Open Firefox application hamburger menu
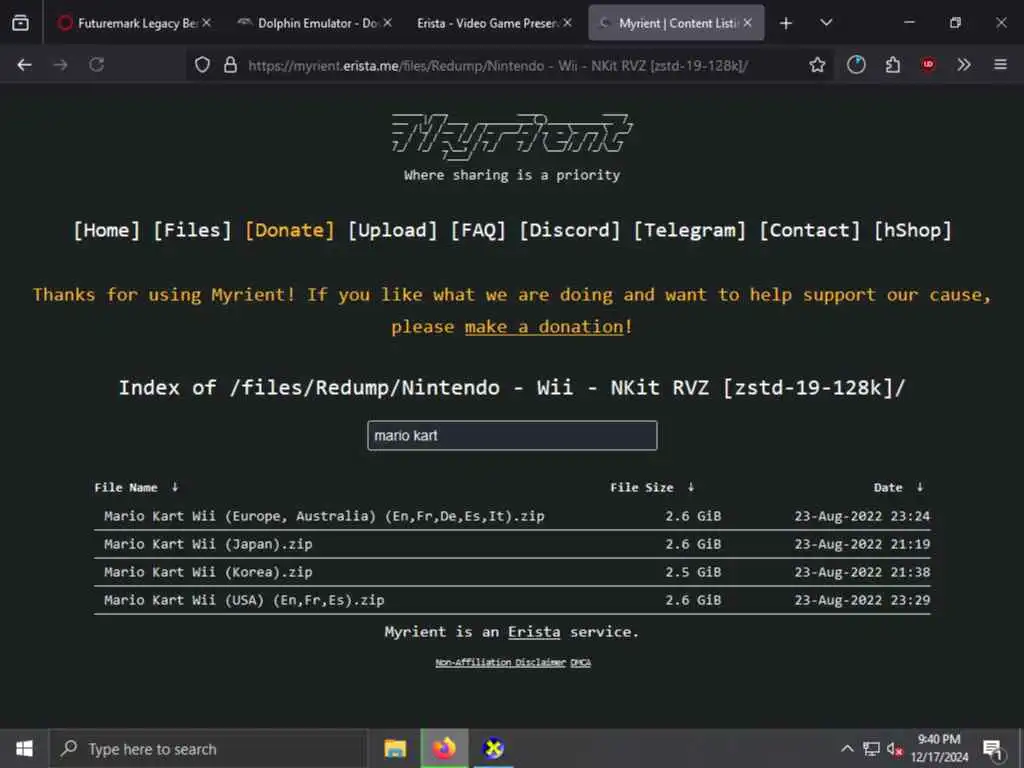Image resolution: width=1024 pixels, height=768 pixels. (x=1000, y=65)
